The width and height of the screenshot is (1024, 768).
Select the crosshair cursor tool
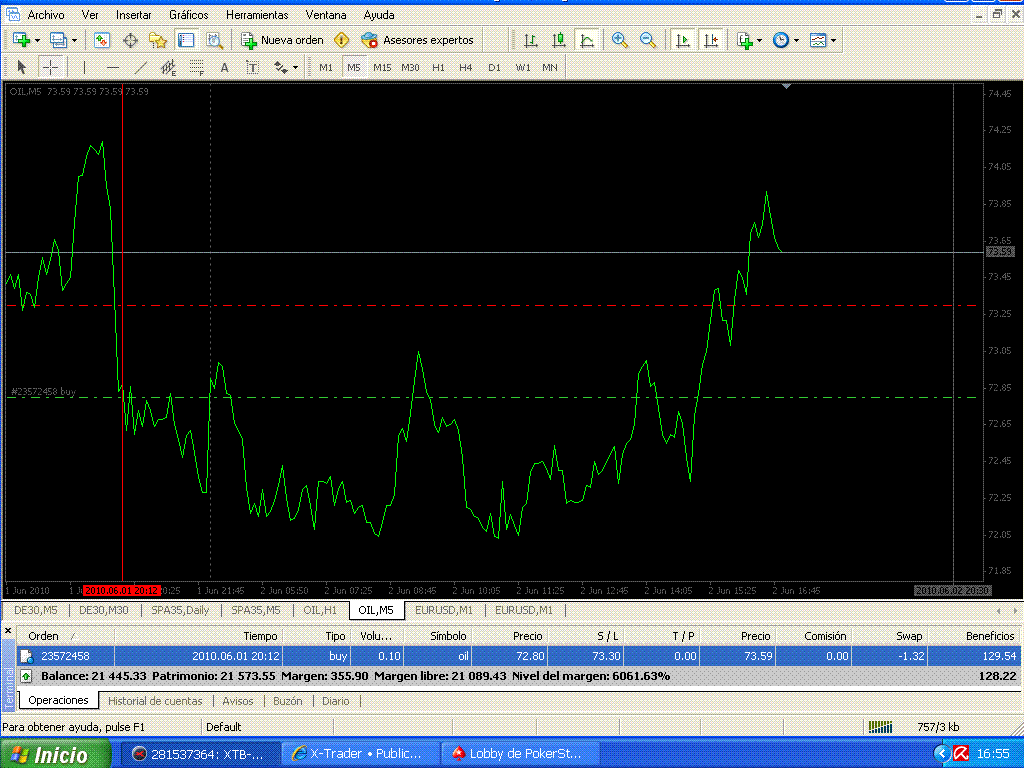tap(50, 67)
